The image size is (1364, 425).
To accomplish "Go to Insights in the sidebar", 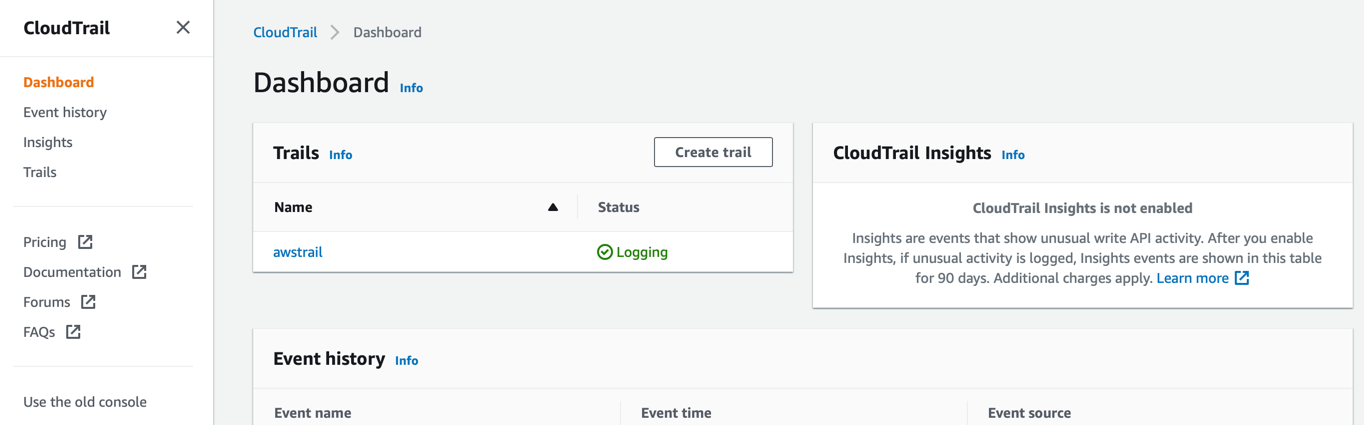I will pyautogui.click(x=48, y=142).
